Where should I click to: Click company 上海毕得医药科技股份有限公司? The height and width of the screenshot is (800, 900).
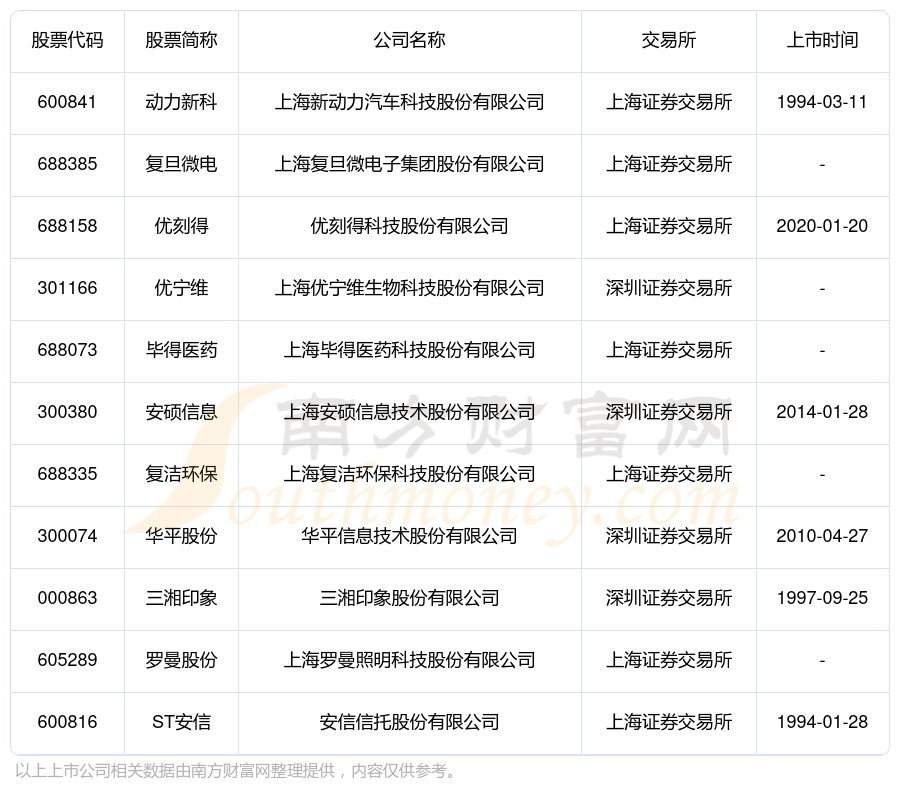409,350
